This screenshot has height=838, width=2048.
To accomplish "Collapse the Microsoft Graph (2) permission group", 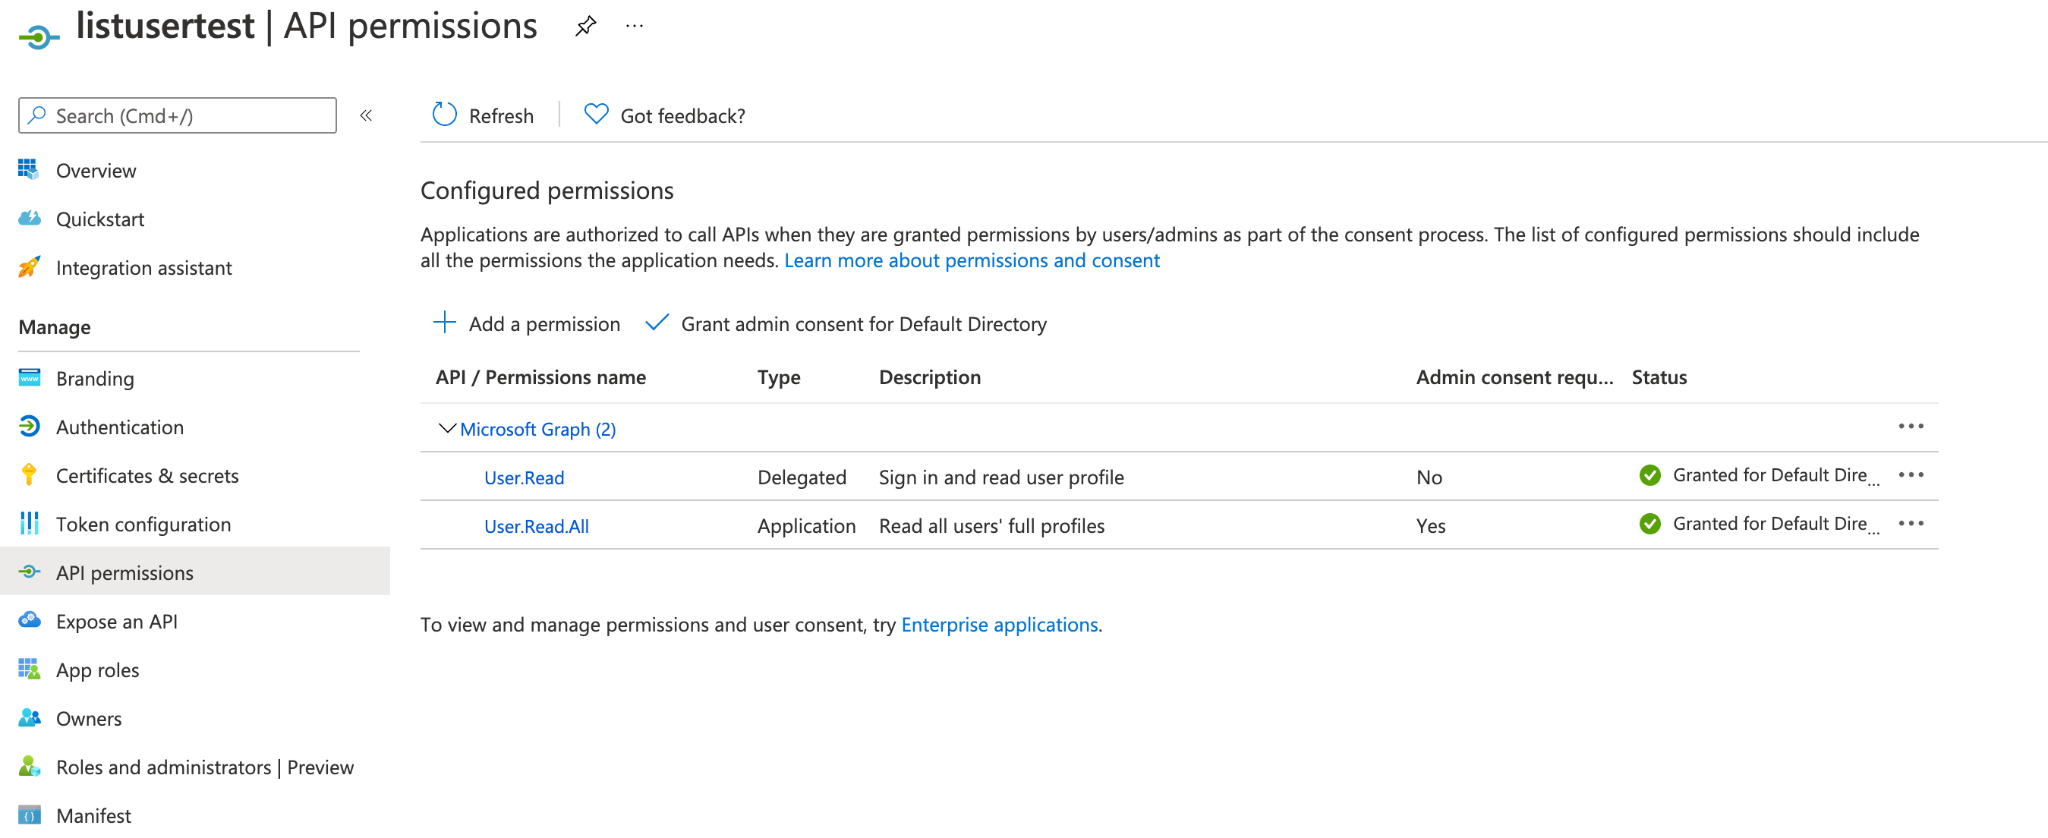I will [x=447, y=429].
